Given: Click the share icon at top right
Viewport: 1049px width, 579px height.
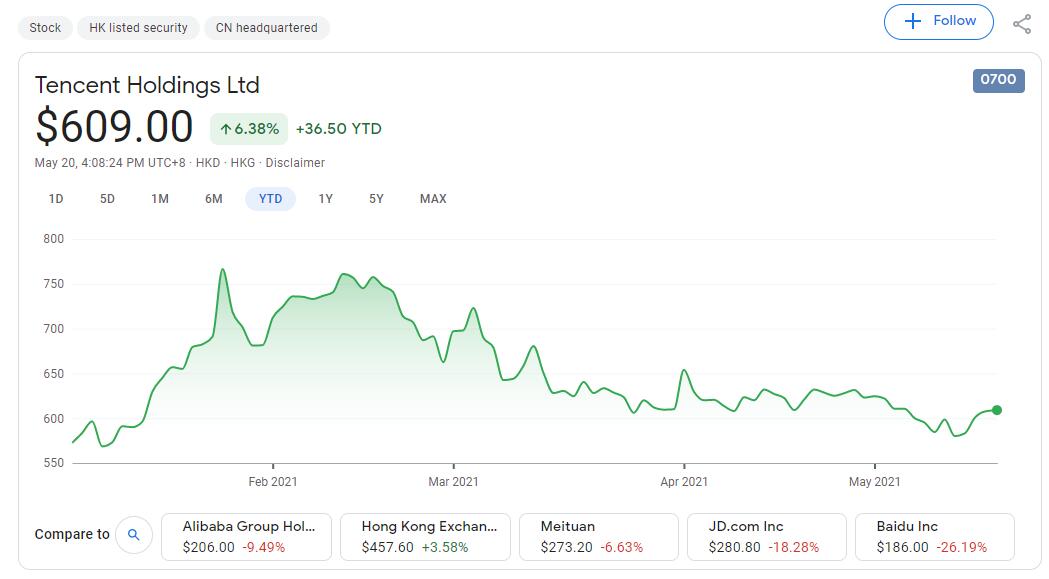Looking at the screenshot, I should tap(1023, 21).
